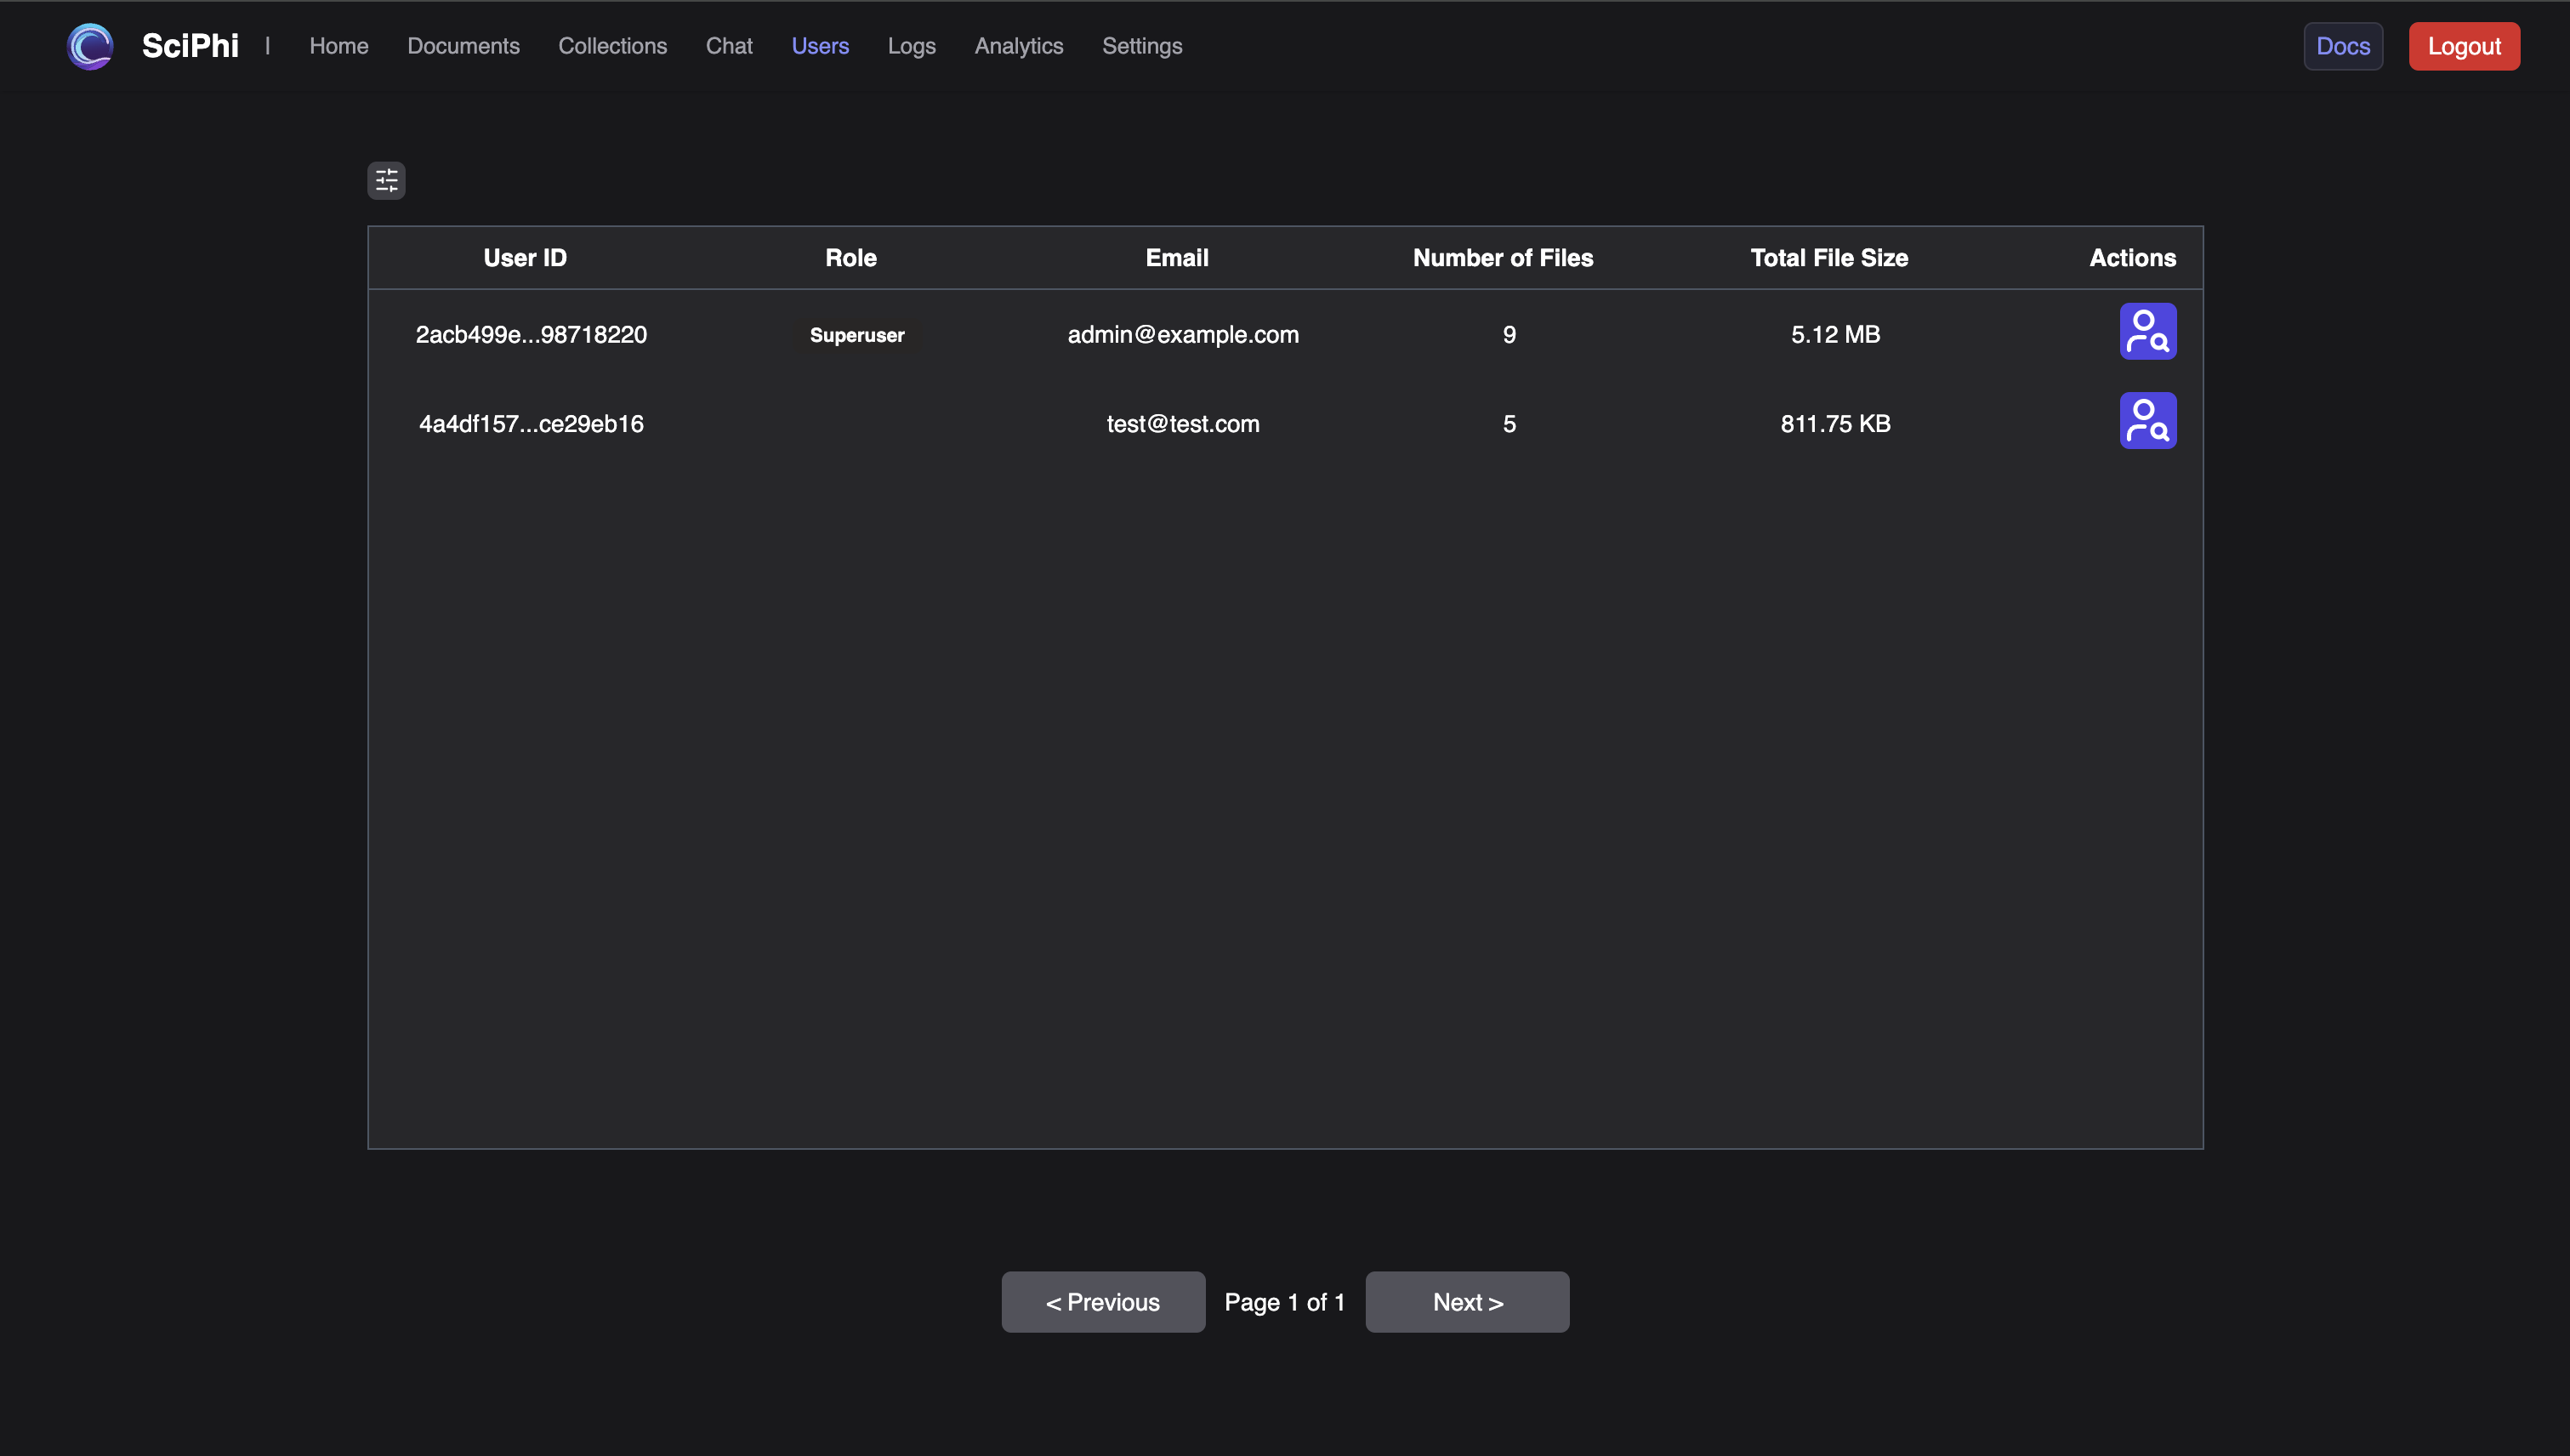This screenshot has width=2570, height=1456.
Task: Click the test@test.com email cell
Action: pyautogui.click(x=1183, y=423)
